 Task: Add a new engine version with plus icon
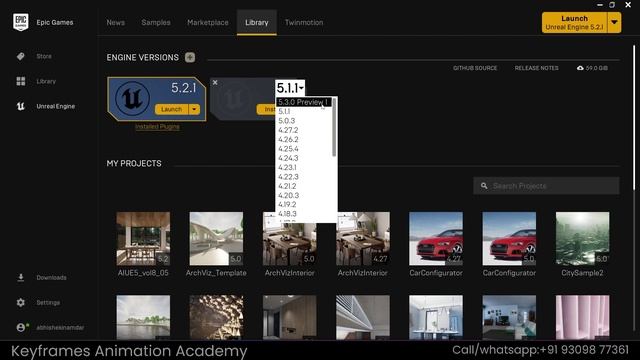tap(190, 57)
